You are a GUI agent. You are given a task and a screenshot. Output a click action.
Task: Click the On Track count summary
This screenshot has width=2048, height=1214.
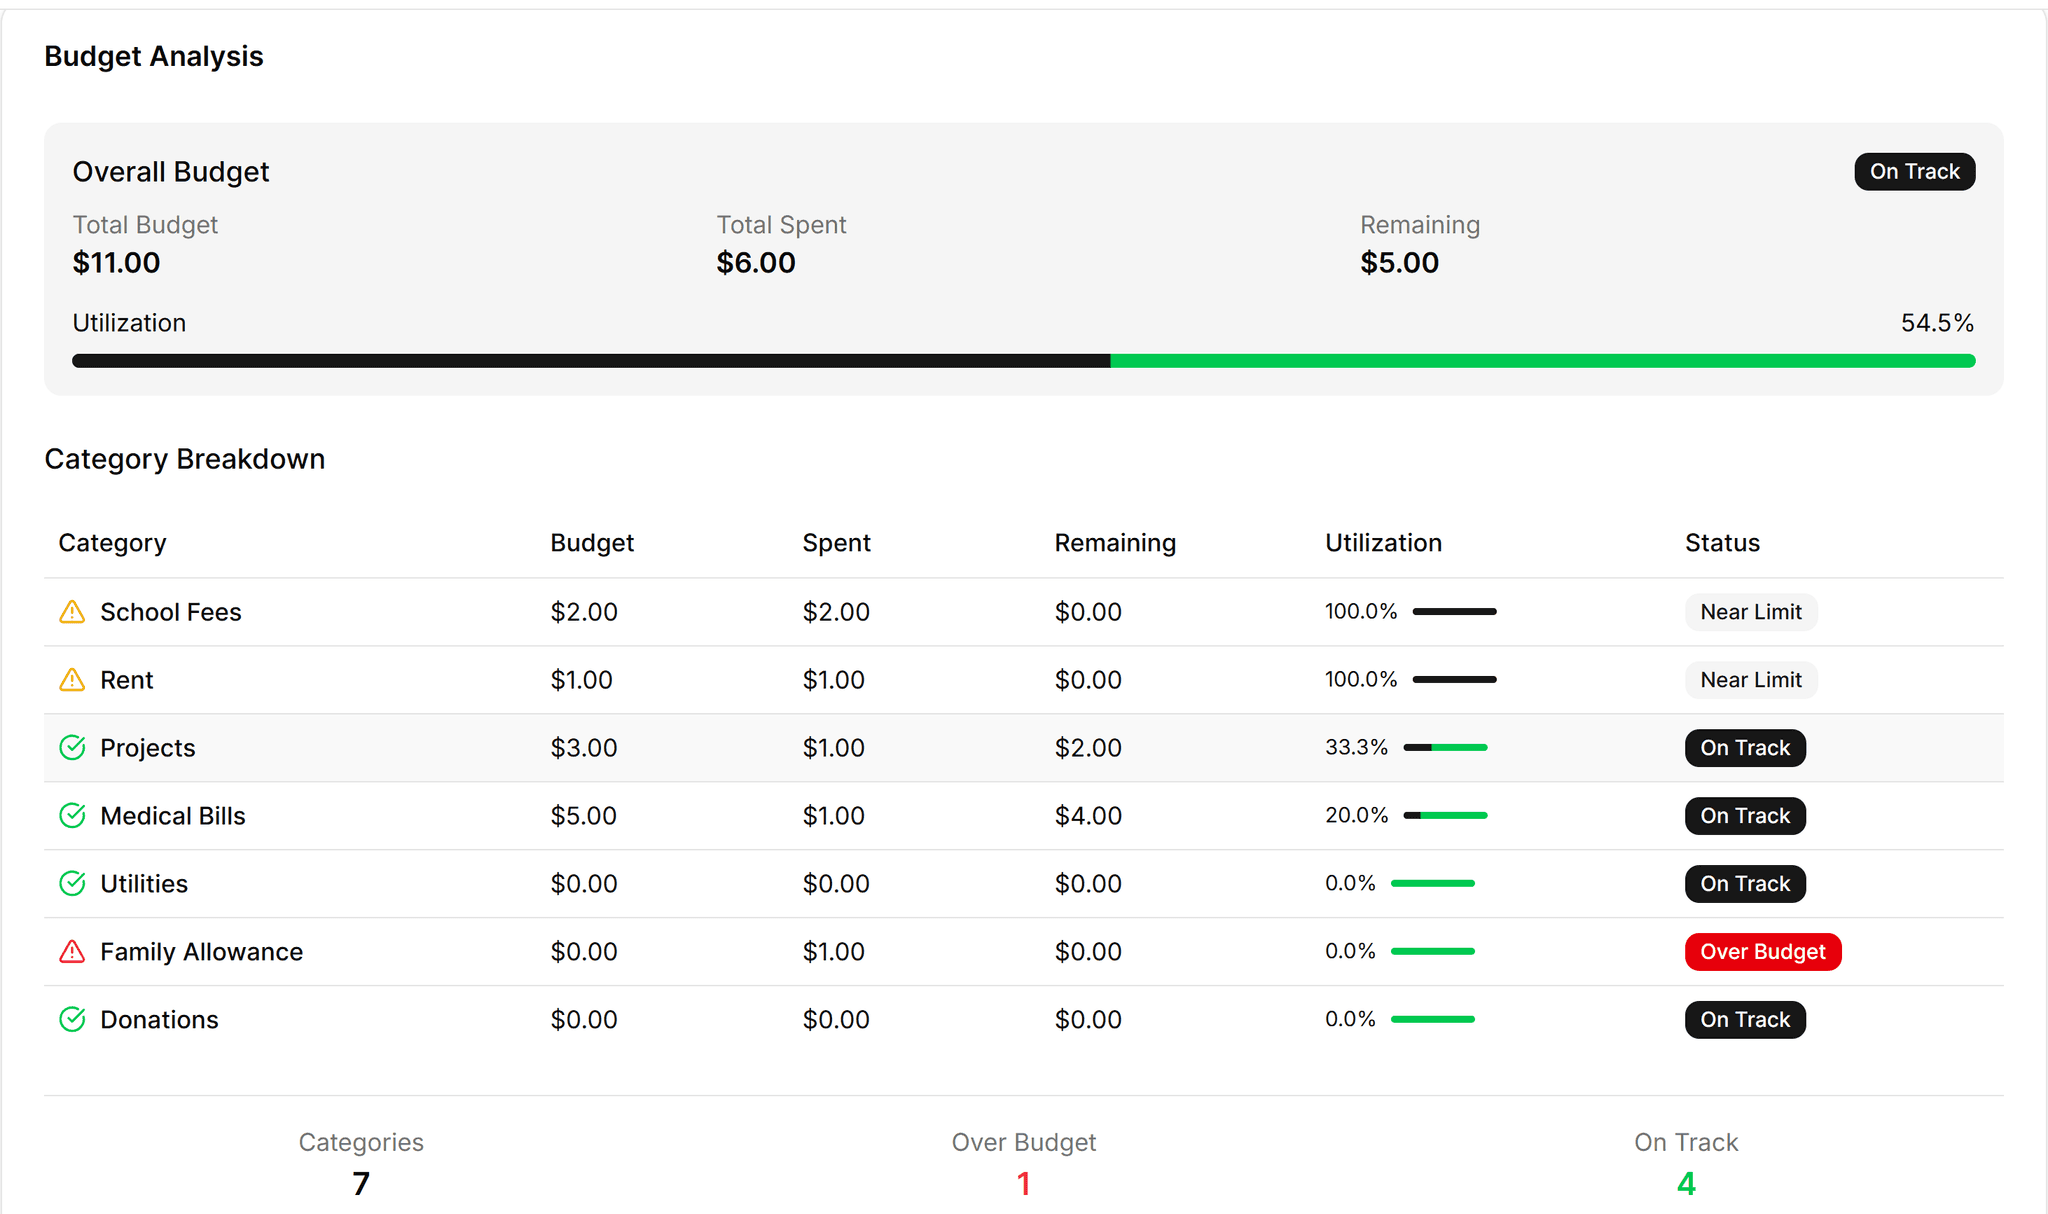click(x=1686, y=1184)
